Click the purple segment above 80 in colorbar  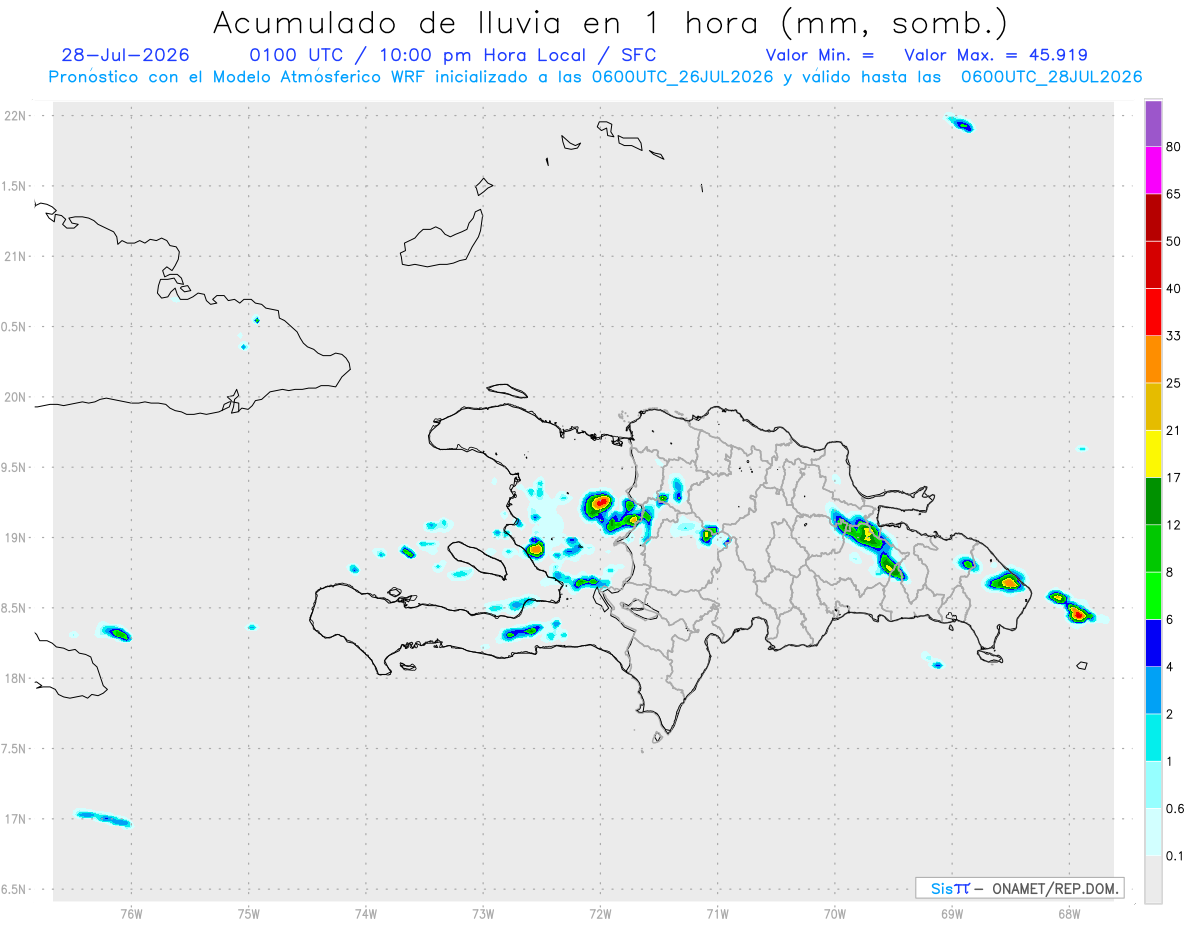1153,124
